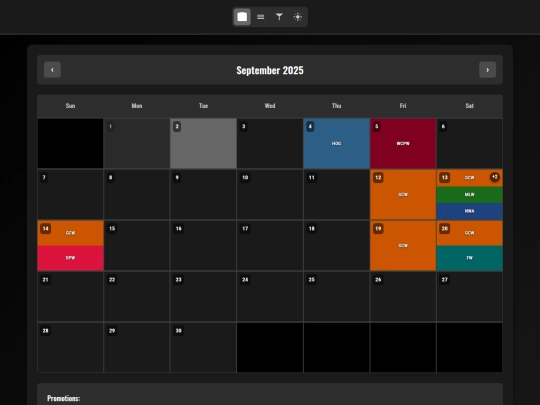The height and width of the screenshot is (405, 540).
Task: Select the September 23 day cell
Action: (x=203, y=297)
